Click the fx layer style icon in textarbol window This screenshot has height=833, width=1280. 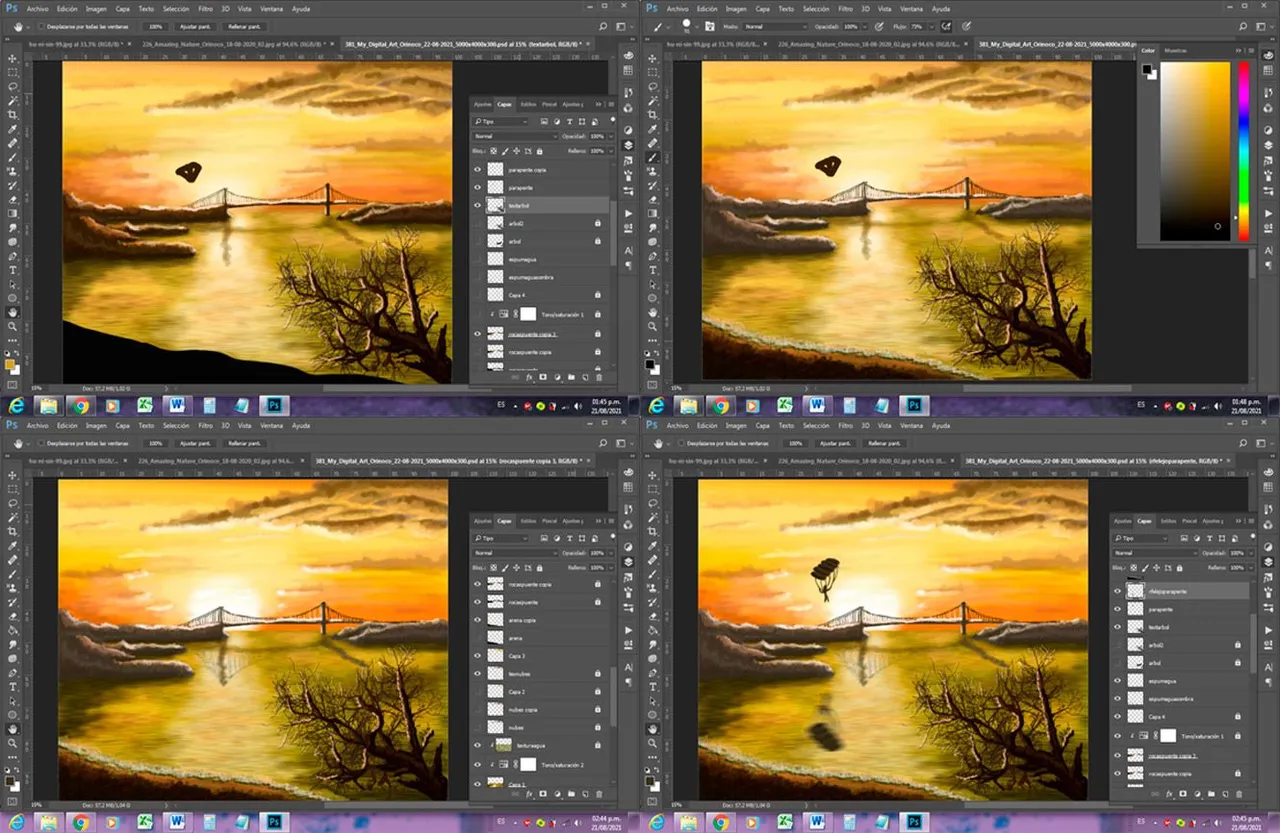click(529, 377)
